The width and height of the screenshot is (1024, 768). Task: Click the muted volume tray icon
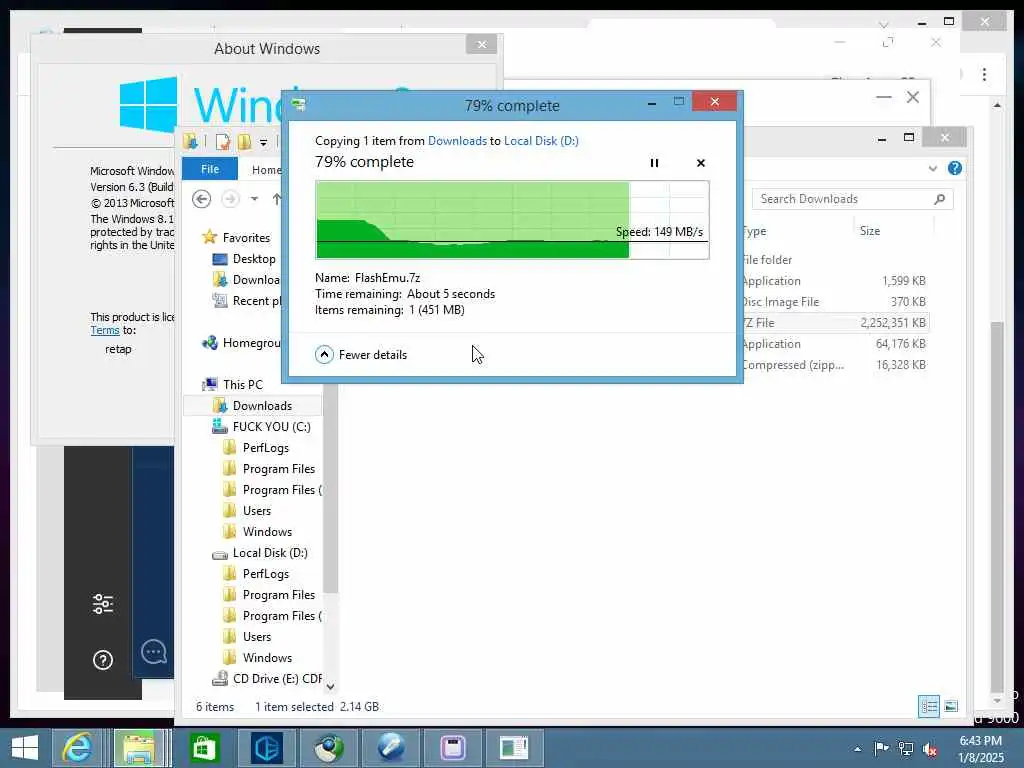(929, 749)
